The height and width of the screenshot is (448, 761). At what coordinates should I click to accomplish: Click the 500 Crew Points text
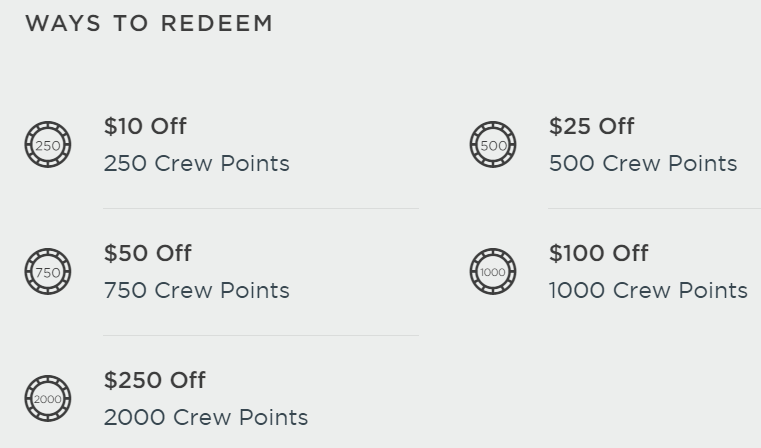pyautogui.click(x=642, y=163)
